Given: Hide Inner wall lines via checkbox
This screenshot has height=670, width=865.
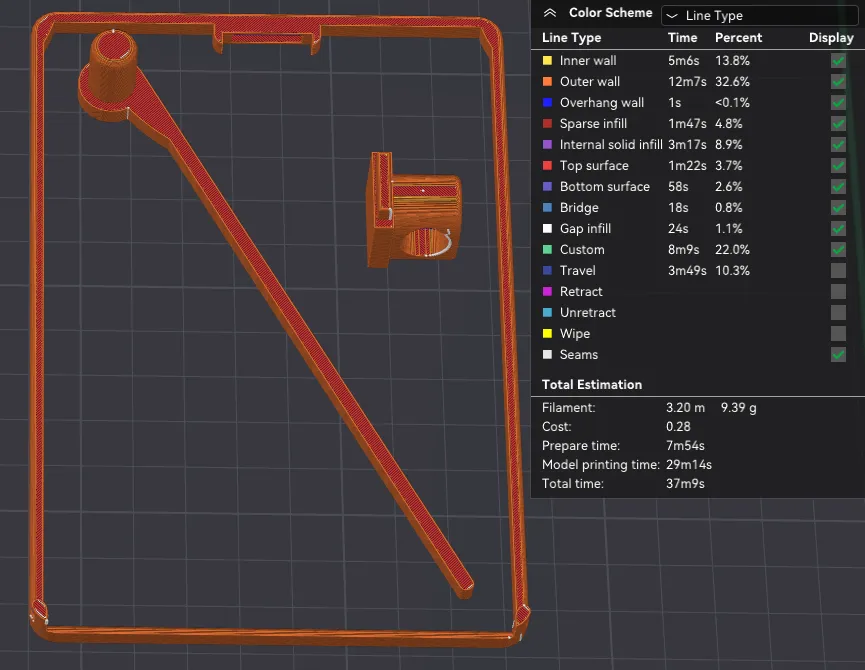Looking at the screenshot, I should [838, 61].
